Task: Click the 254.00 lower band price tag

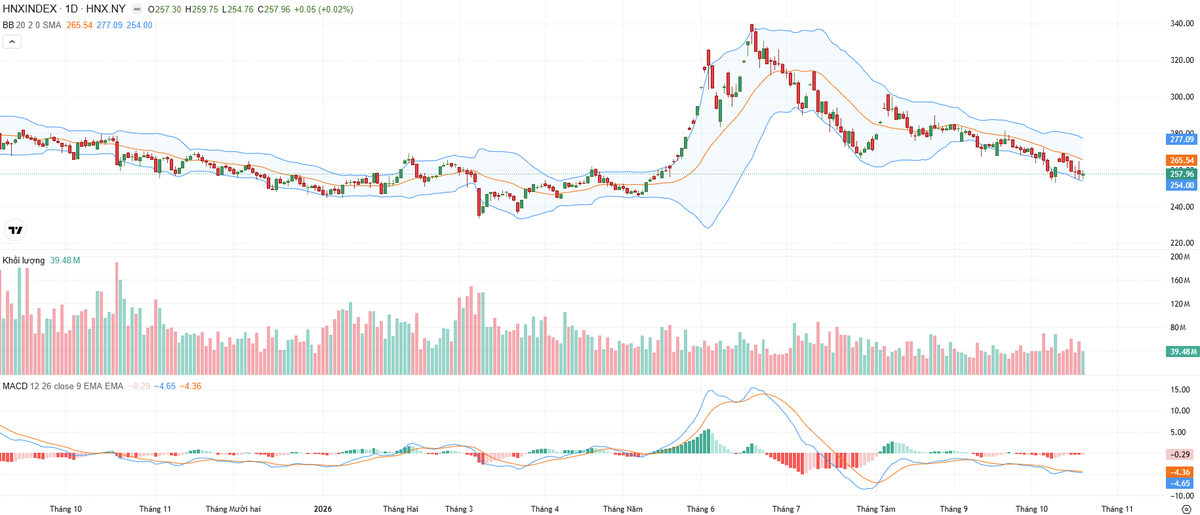Action: [x=1182, y=185]
